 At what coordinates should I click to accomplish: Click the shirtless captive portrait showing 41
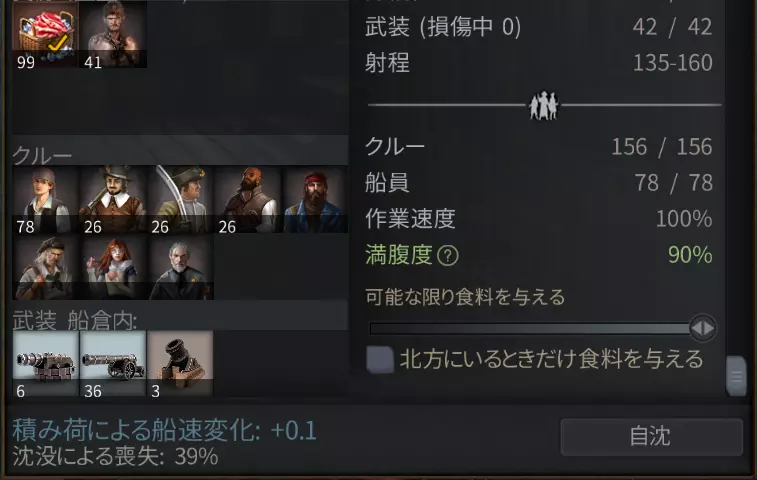point(113,34)
